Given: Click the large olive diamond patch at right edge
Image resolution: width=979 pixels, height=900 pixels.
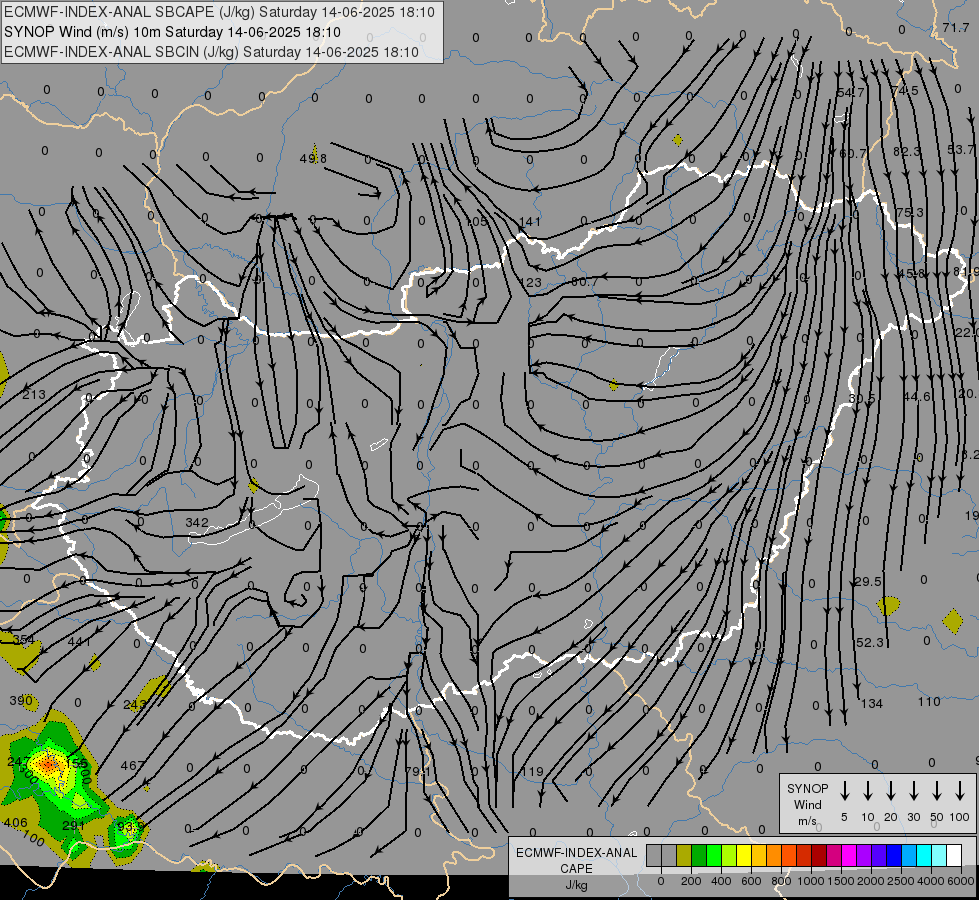Looking at the screenshot, I should tap(953, 621).
